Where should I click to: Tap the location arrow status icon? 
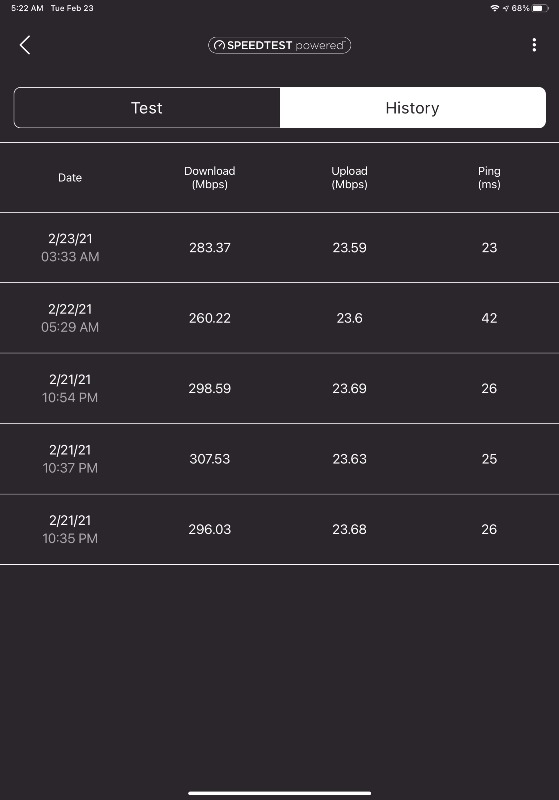pos(505,8)
